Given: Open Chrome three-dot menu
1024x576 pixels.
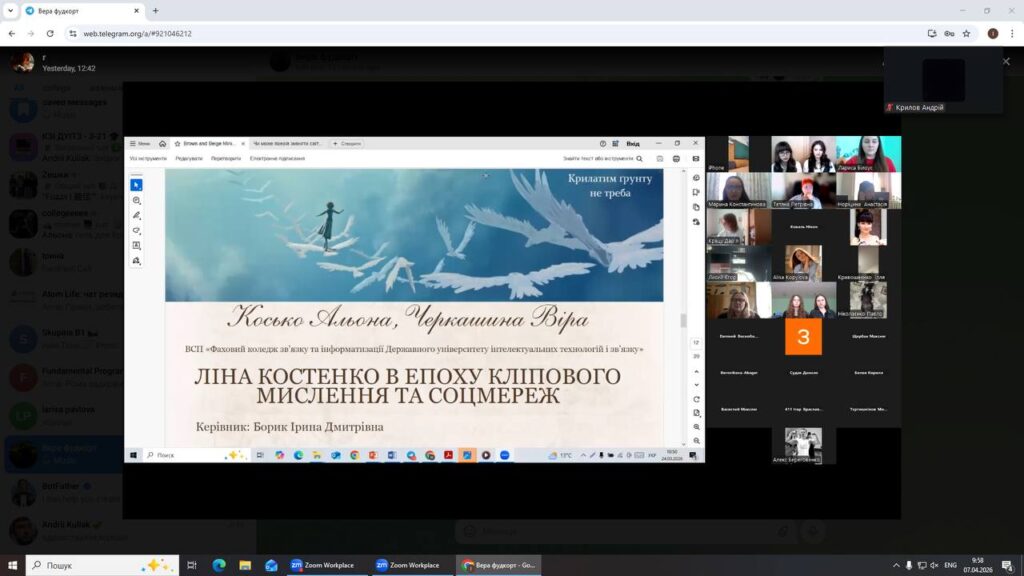Looking at the screenshot, I should (1012, 33).
